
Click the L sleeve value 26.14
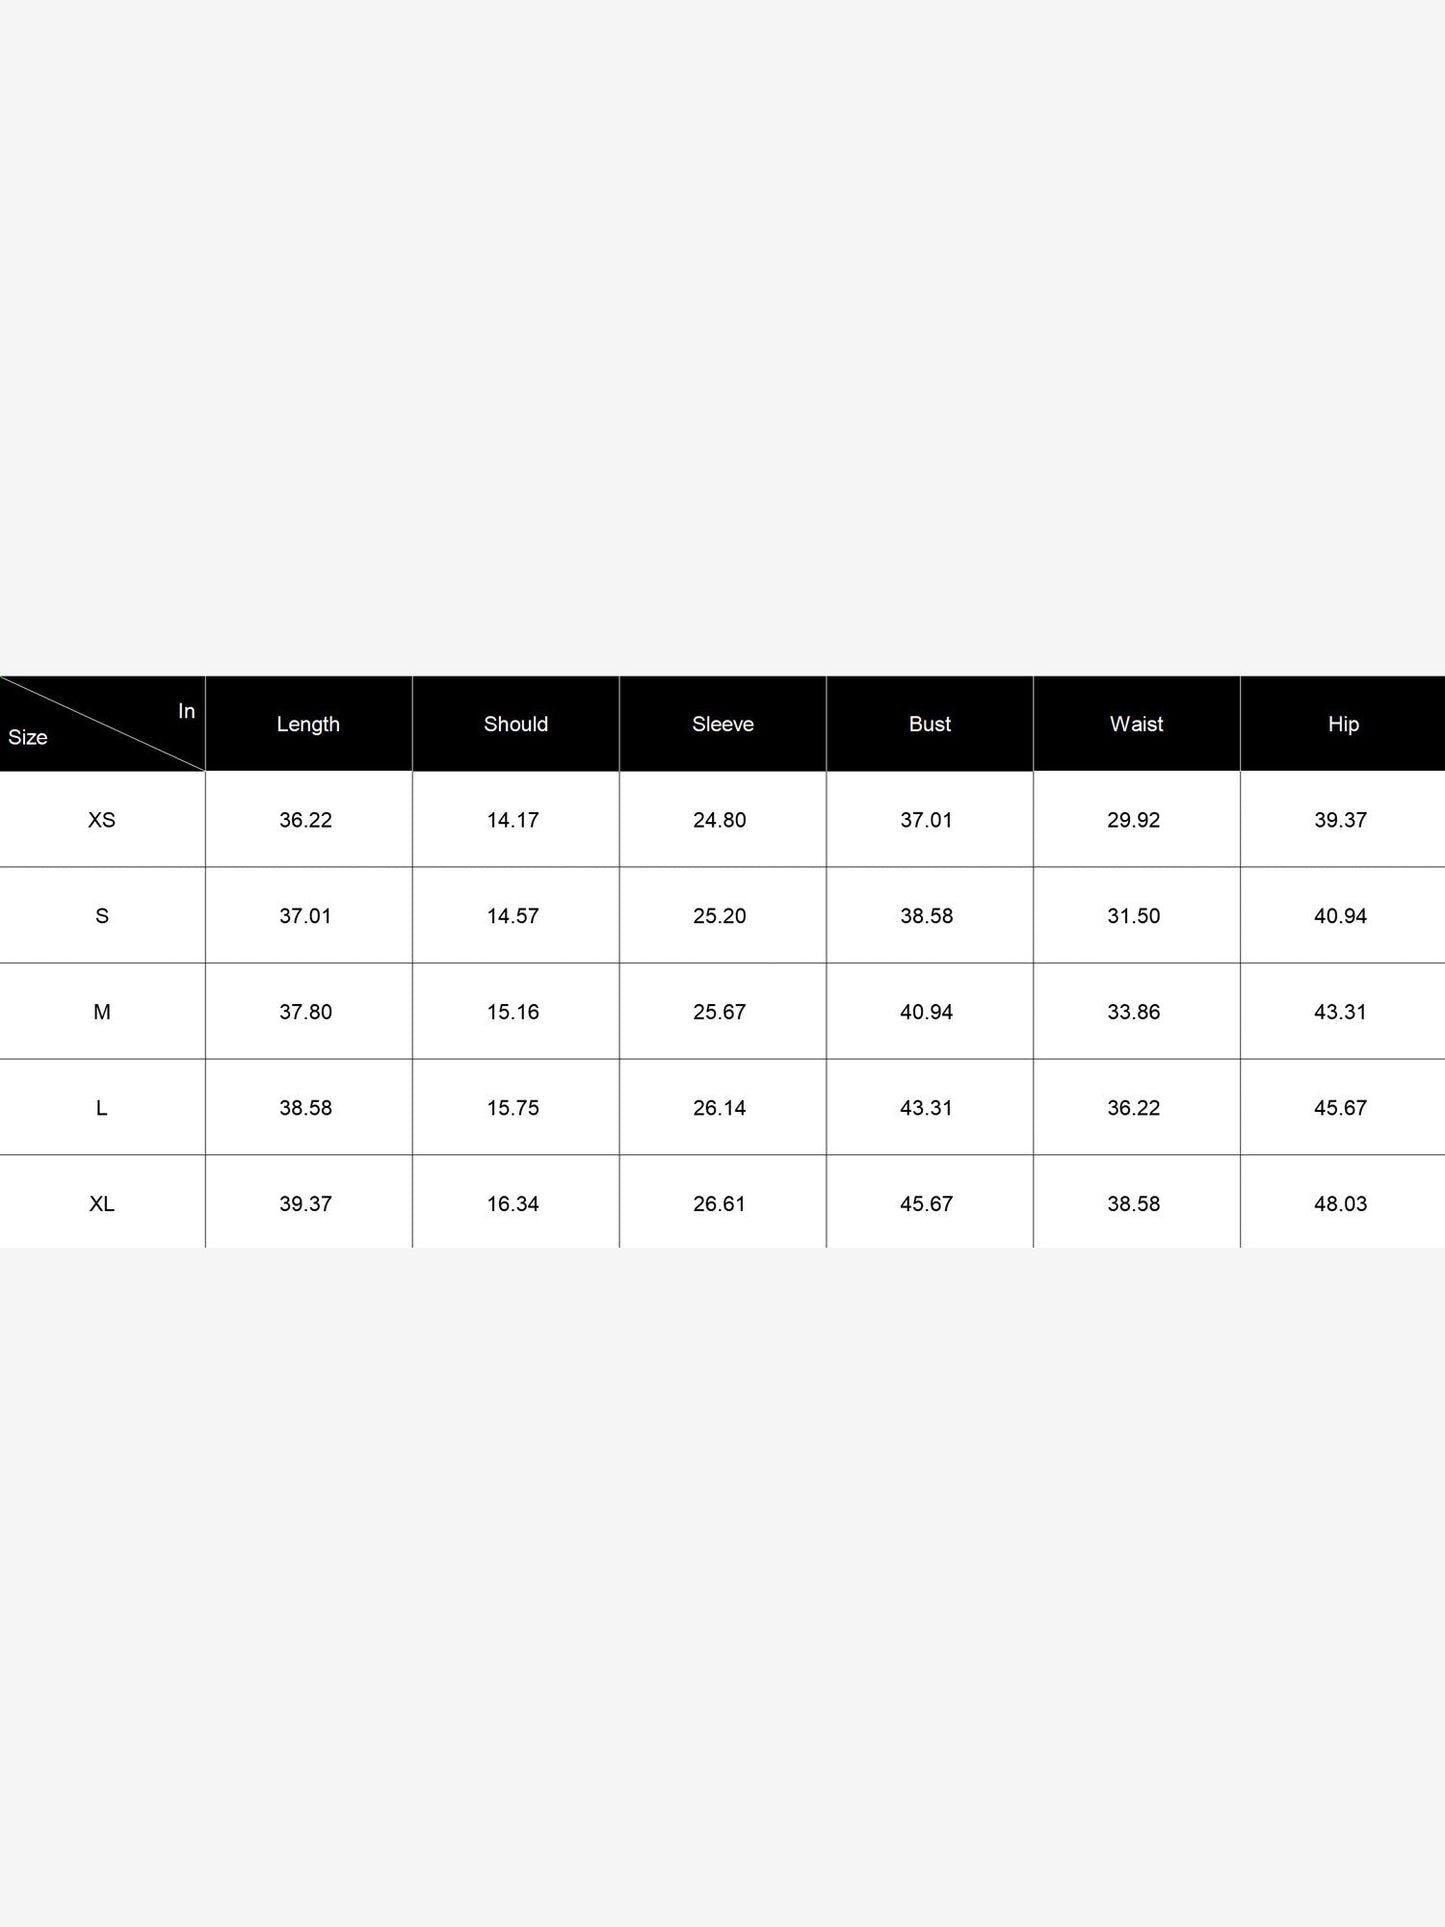click(x=720, y=1108)
